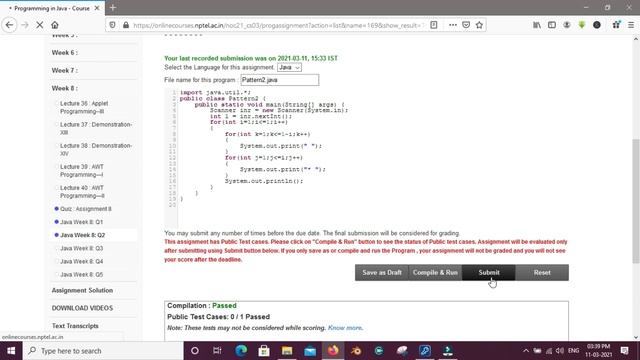The width and height of the screenshot is (640, 360).
Task: Collapse Week 8 in sidebar
Action: (64, 88)
